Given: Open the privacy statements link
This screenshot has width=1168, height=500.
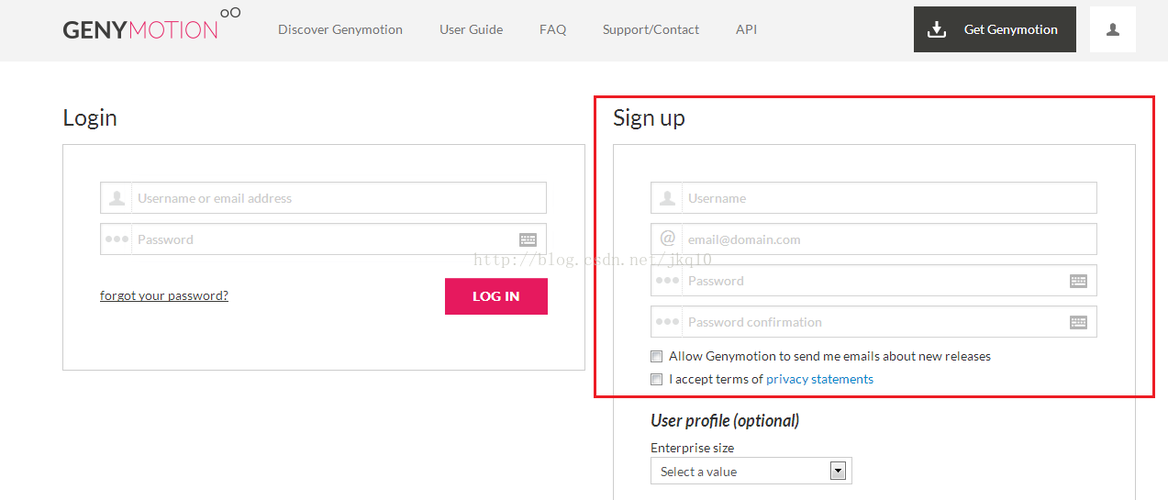Looking at the screenshot, I should [819, 379].
